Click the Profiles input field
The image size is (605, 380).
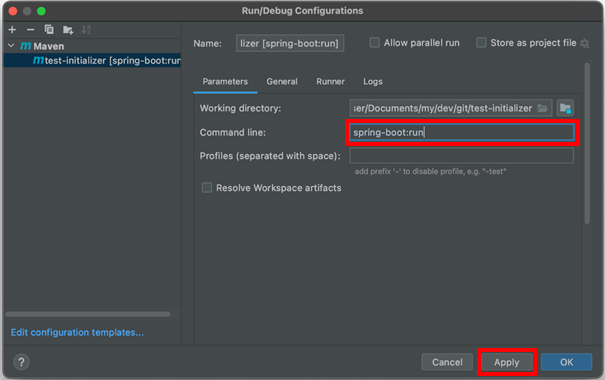coord(461,156)
